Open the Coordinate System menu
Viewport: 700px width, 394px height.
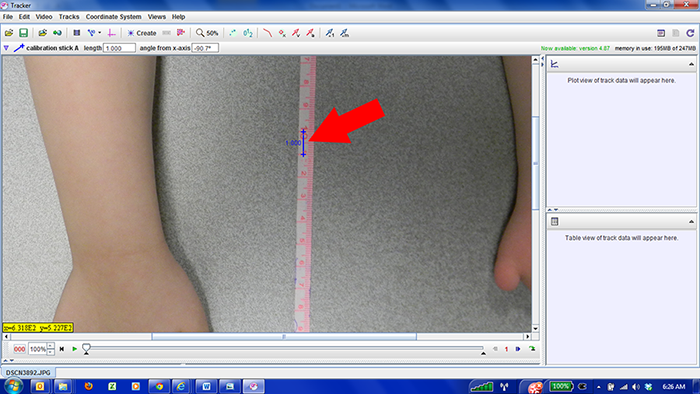click(x=113, y=17)
